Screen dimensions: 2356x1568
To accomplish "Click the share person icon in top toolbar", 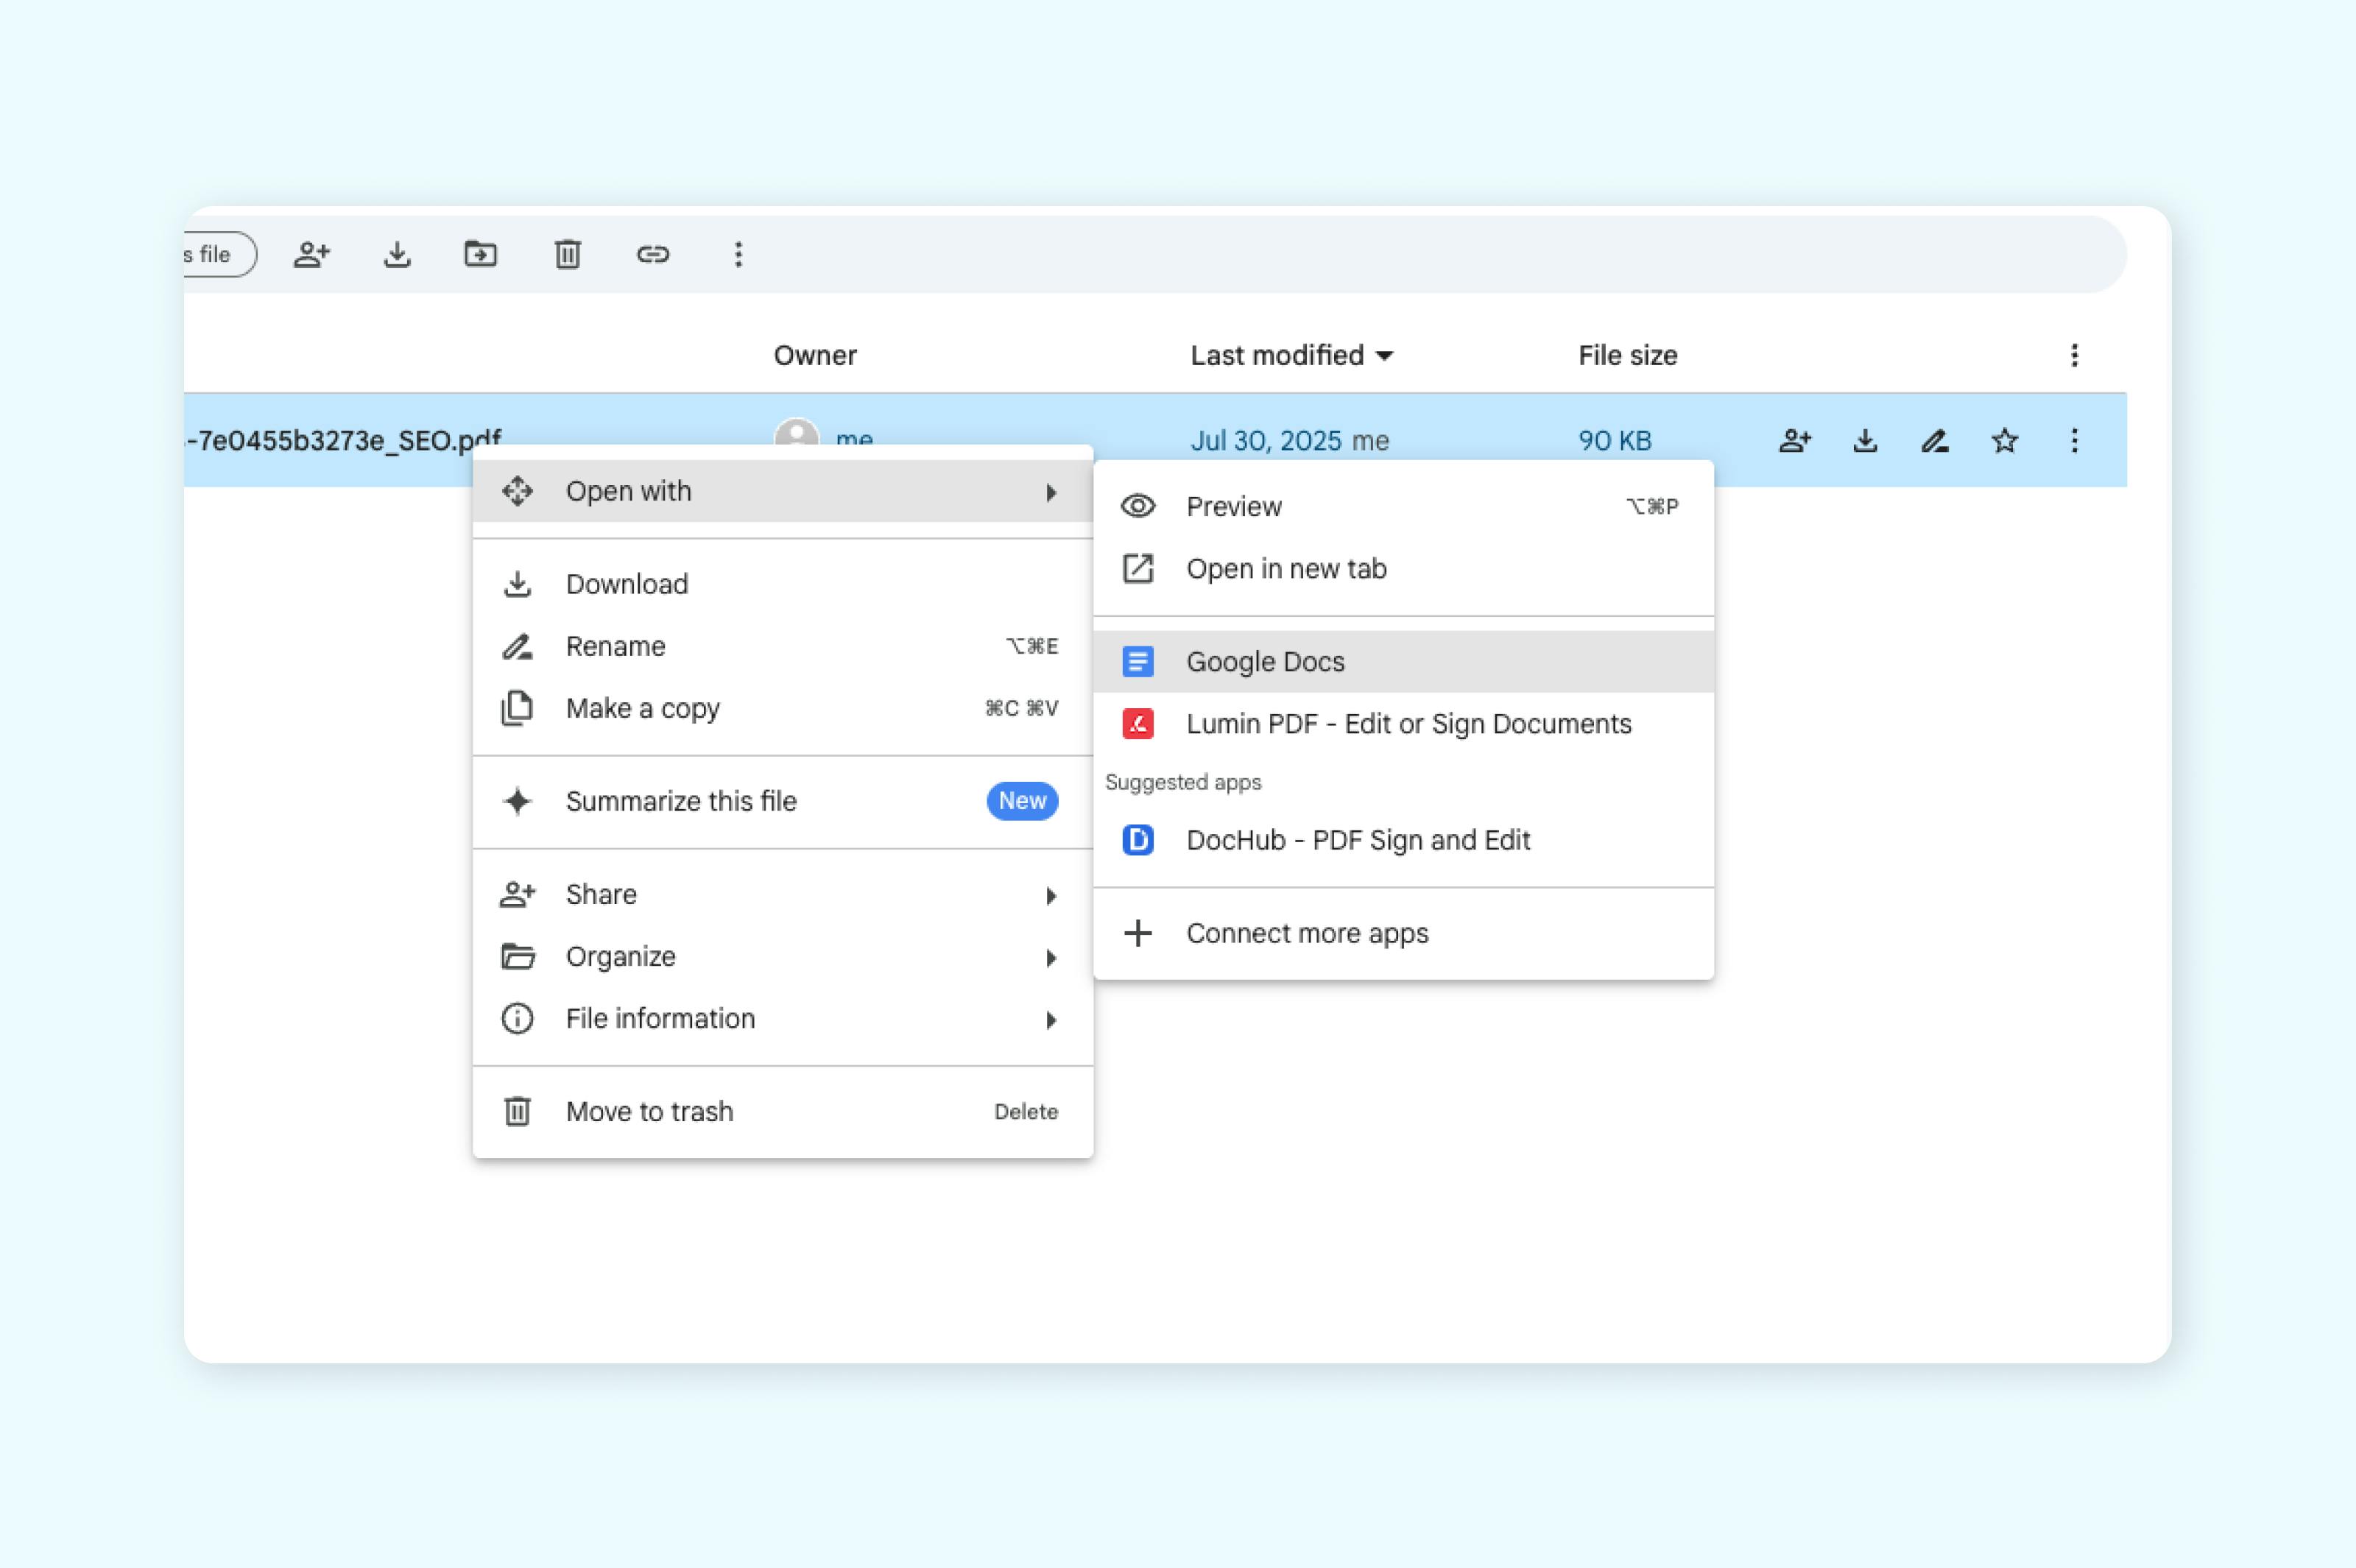I will pyautogui.click(x=312, y=254).
